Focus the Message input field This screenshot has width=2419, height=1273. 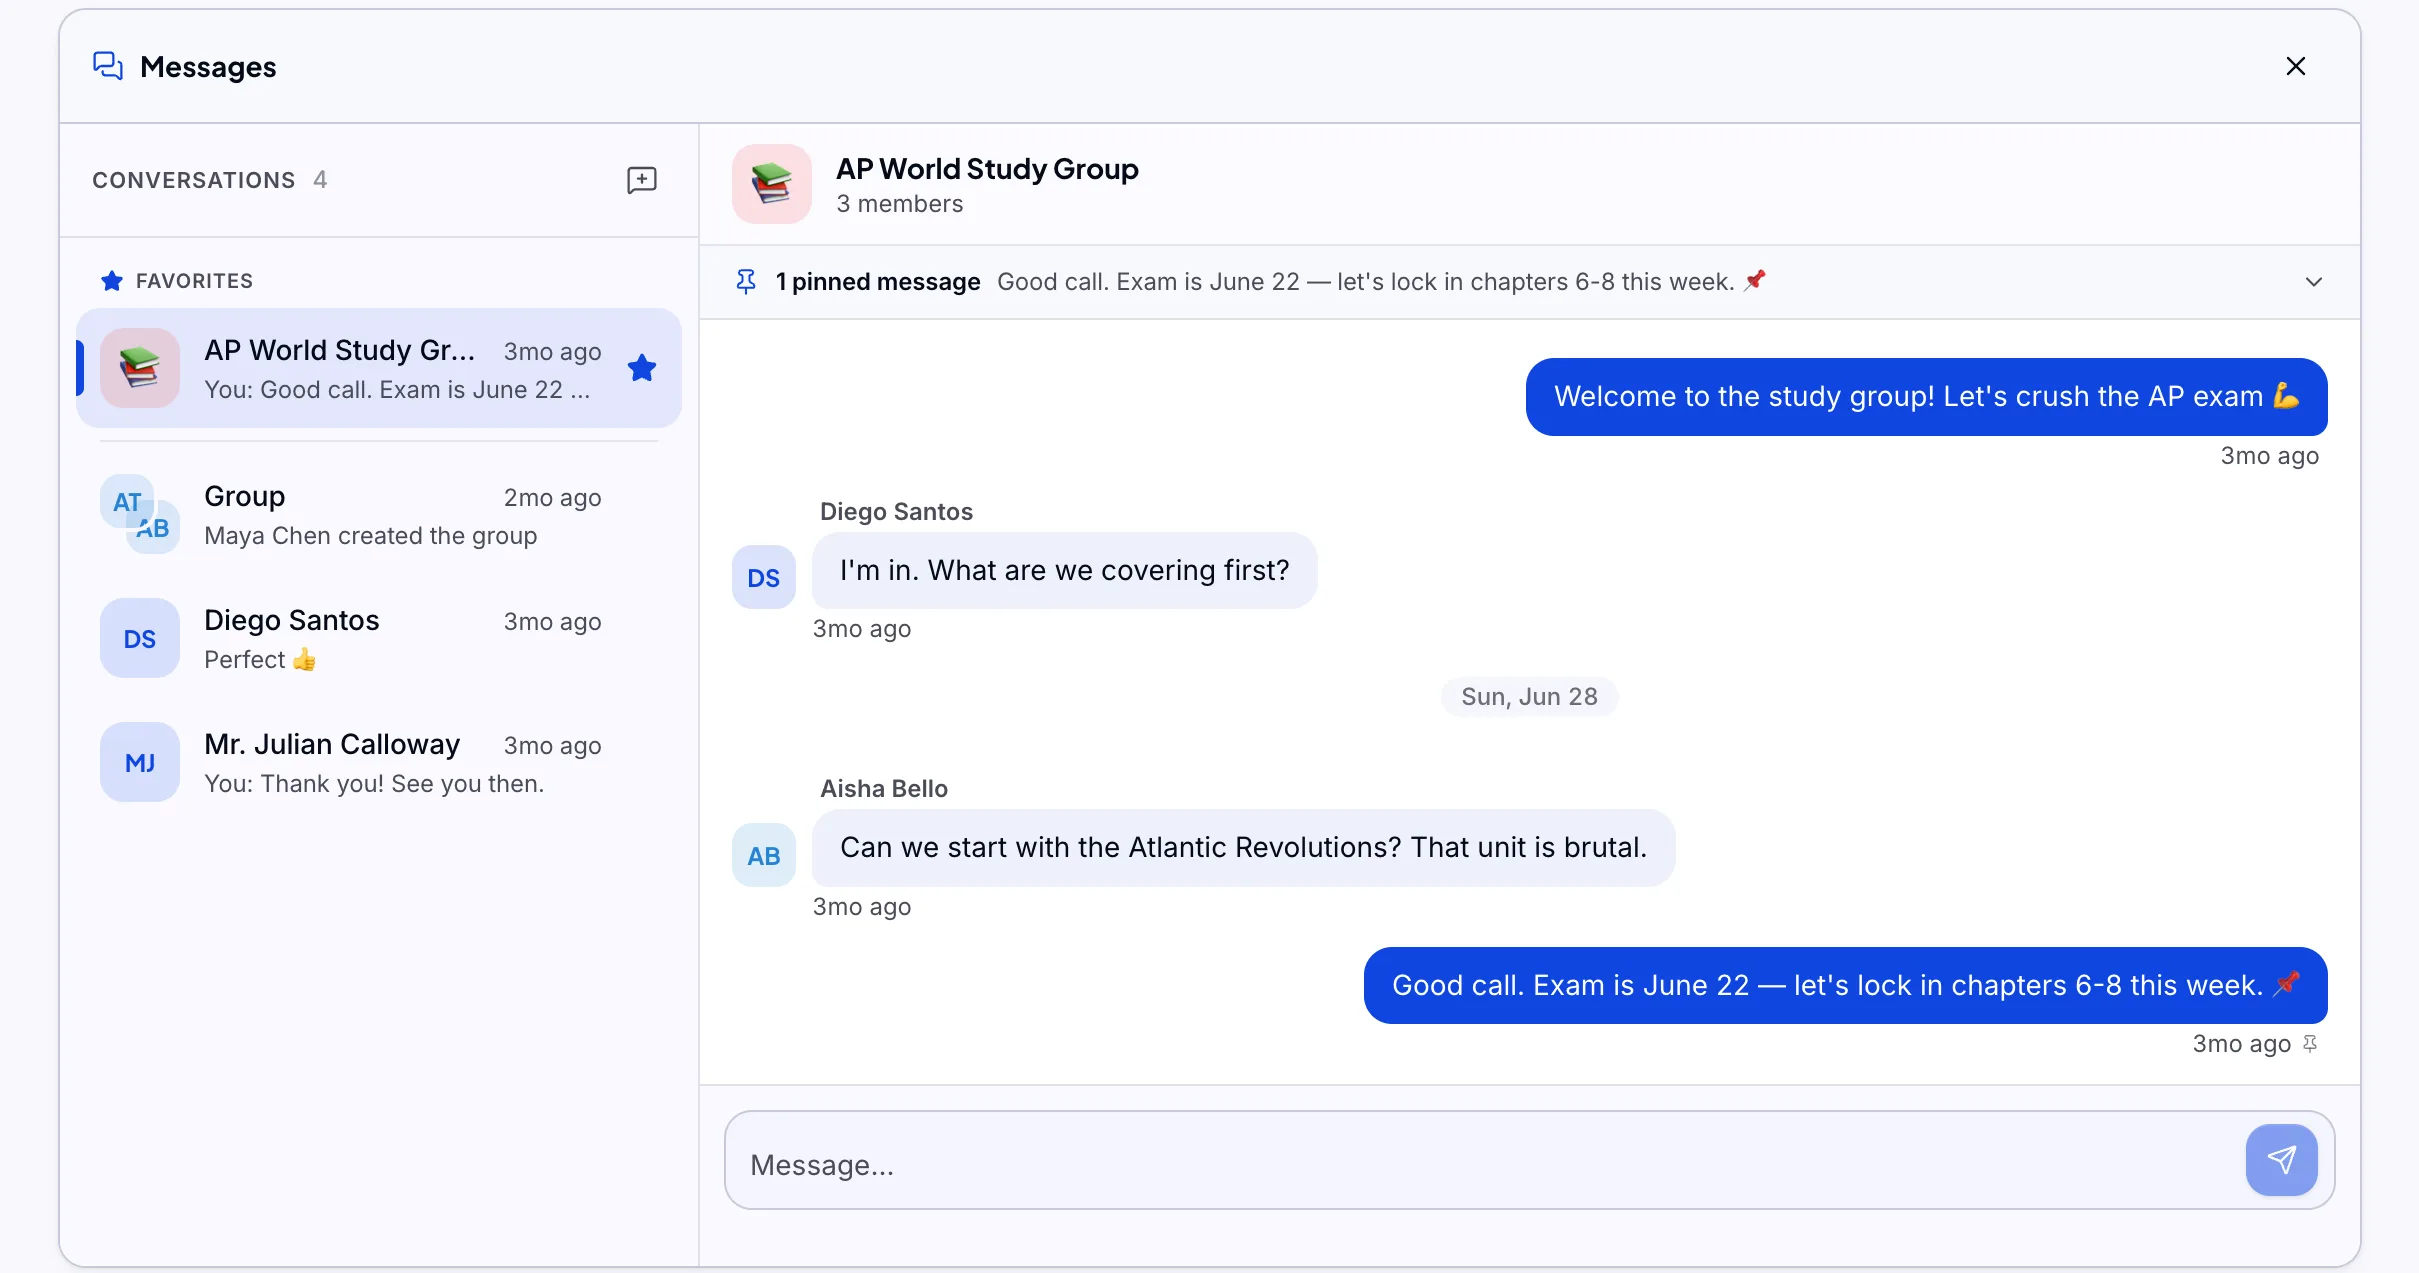pyautogui.click(x=1484, y=1160)
